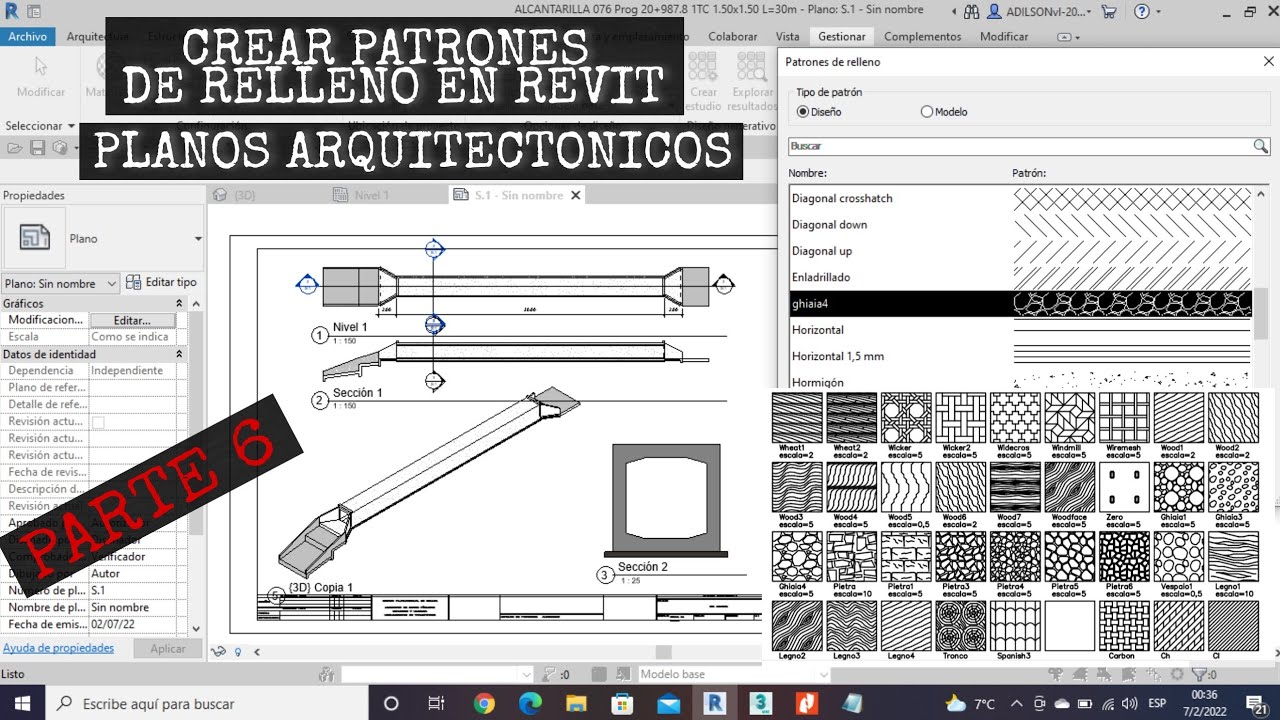
Task: Switch to the Colaborar ribbon tab
Action: click(732, 36)
